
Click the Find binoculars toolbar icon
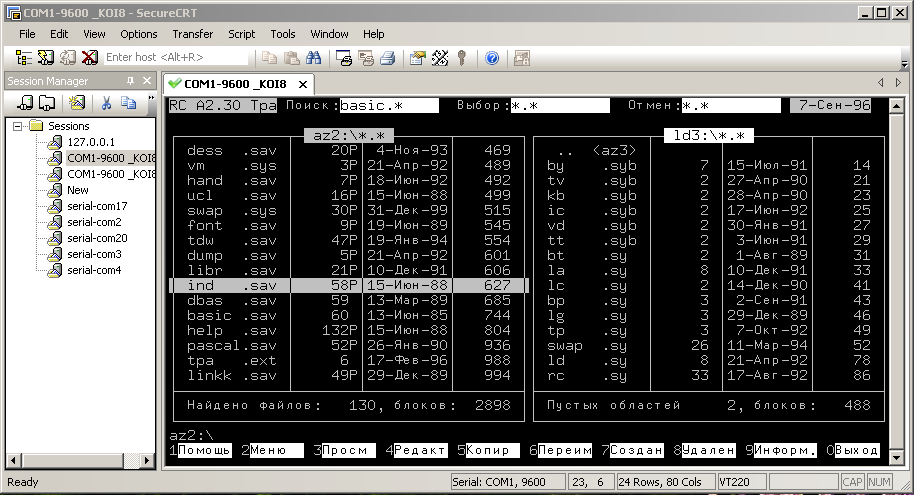312,58
